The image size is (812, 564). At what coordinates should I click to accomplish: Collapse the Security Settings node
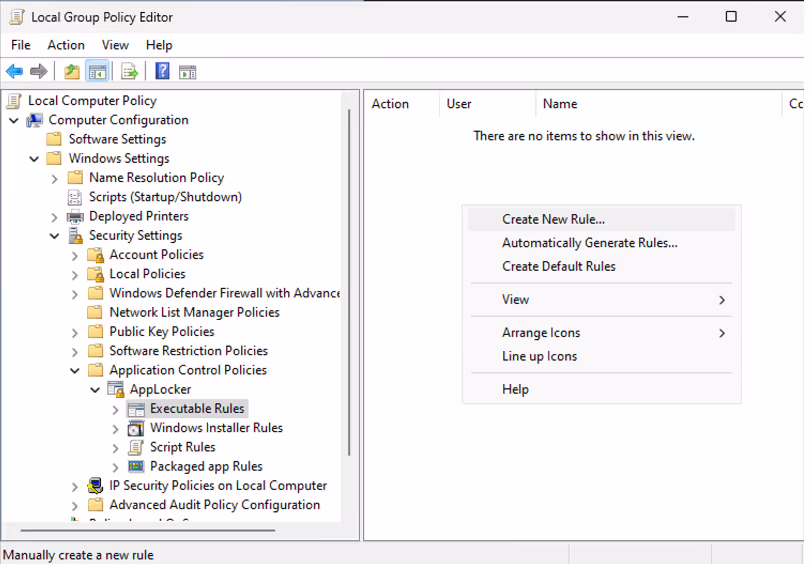(x=54, y=236)
